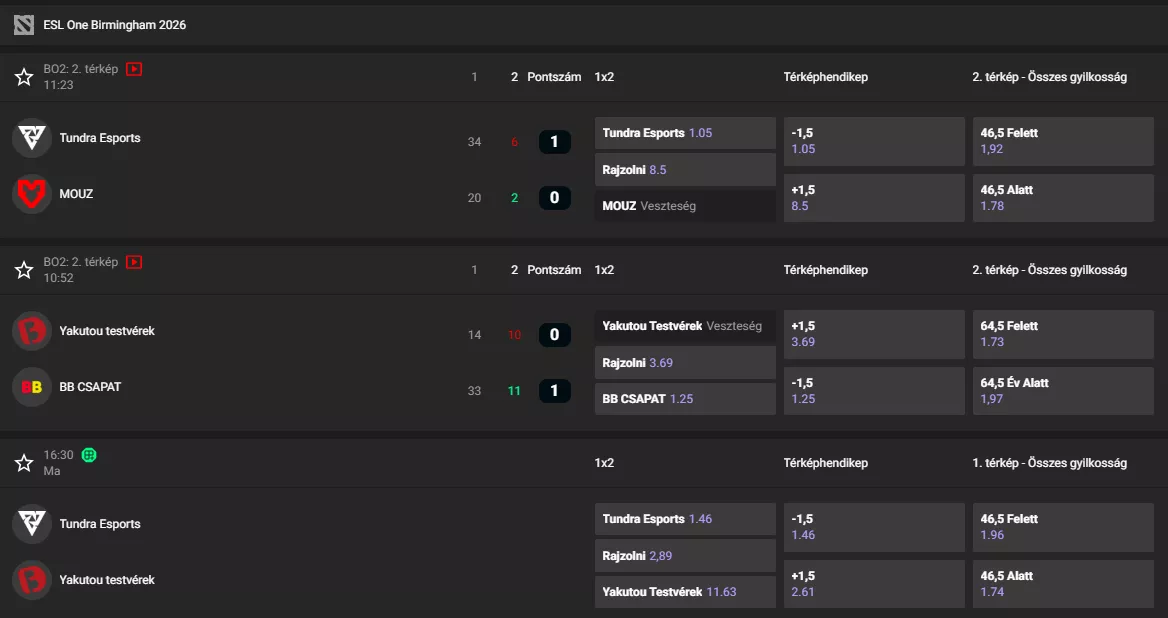Bet on Tundra Esports at 1.05 odds
This screenshot has height=618, width=1168.
pyautogui.click(x=684, y=132)
